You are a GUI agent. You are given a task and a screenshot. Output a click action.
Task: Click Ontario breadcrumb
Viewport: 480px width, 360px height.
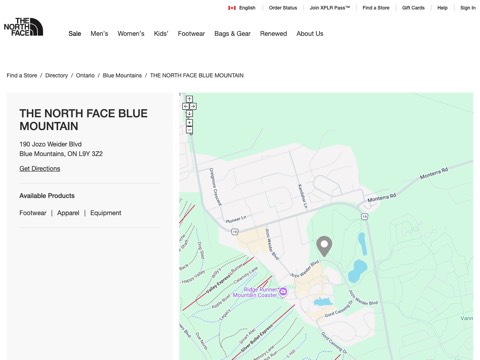pyautogui.click(x=85, y=76)
